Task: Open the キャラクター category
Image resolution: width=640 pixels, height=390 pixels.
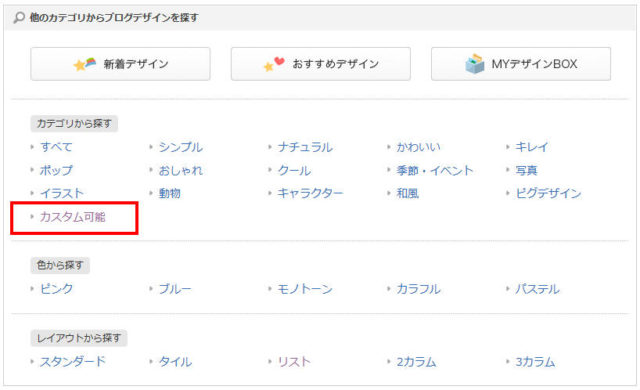Action: [310, 193]
